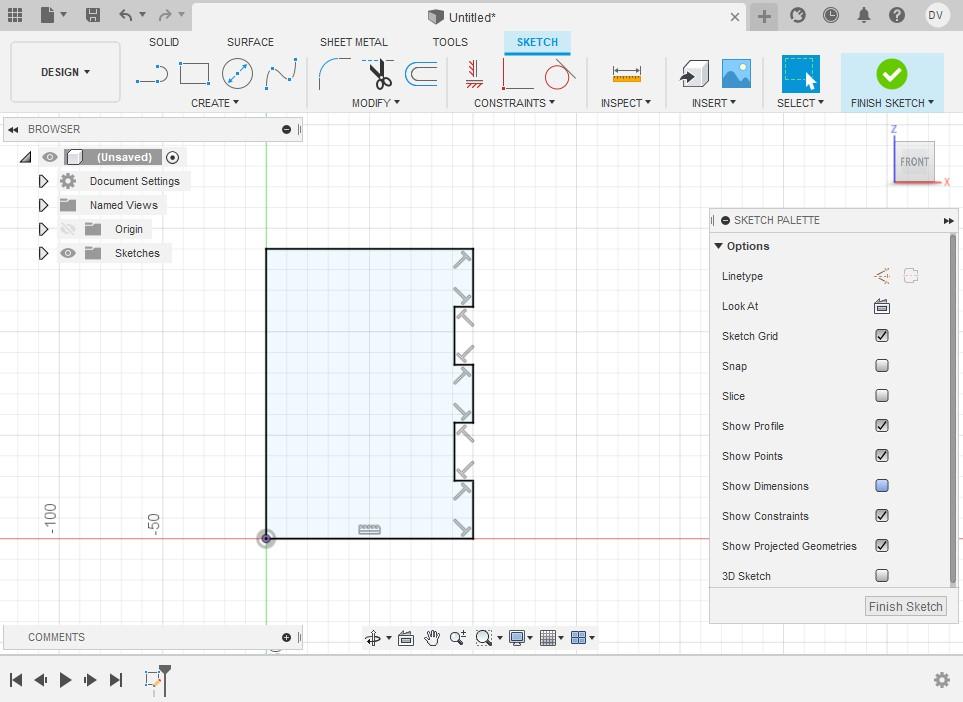Select the Circle tool
Screen dimensions: 963x702
[x=237, y=74]
